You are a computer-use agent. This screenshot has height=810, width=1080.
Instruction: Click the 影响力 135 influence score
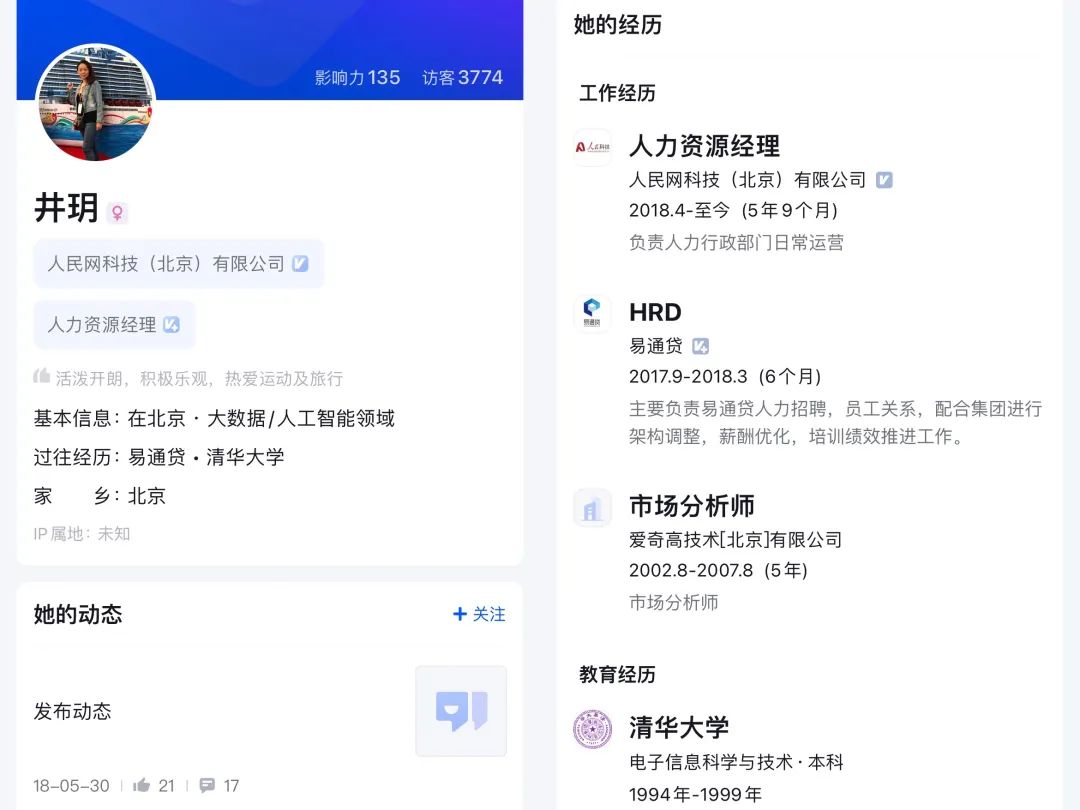[x=357, y=77]
